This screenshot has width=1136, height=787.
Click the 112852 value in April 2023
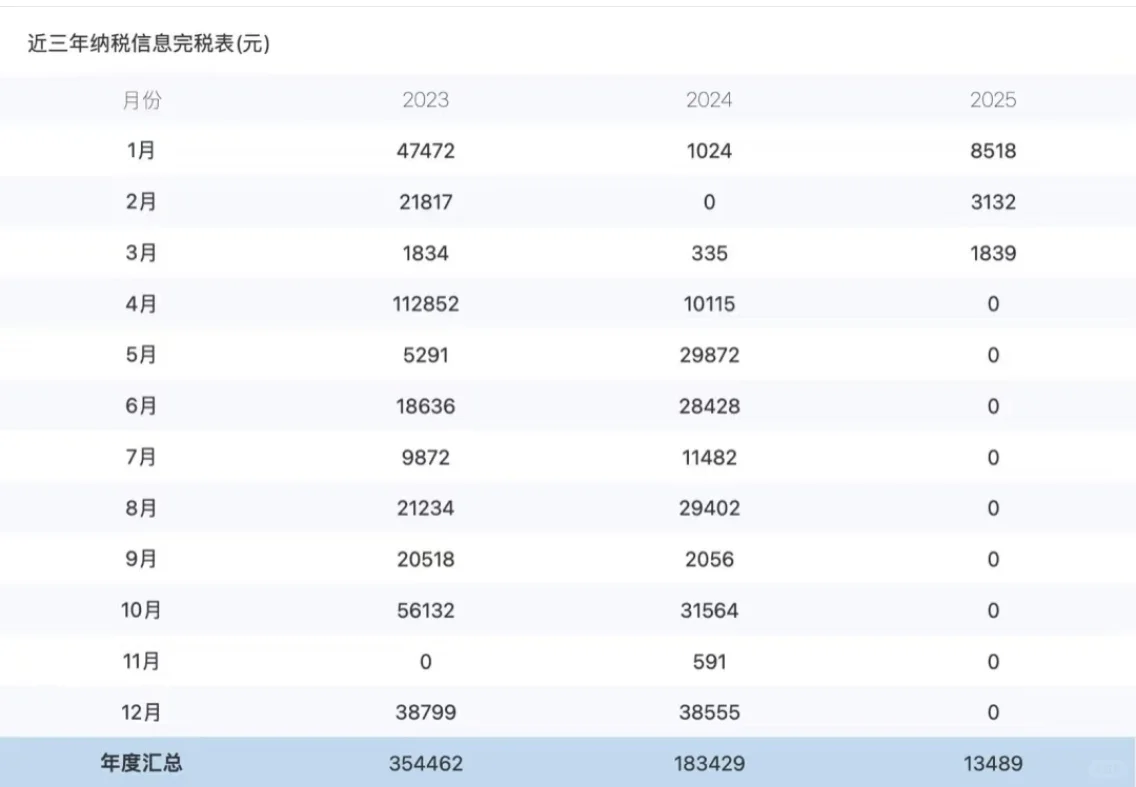(426, 304)
